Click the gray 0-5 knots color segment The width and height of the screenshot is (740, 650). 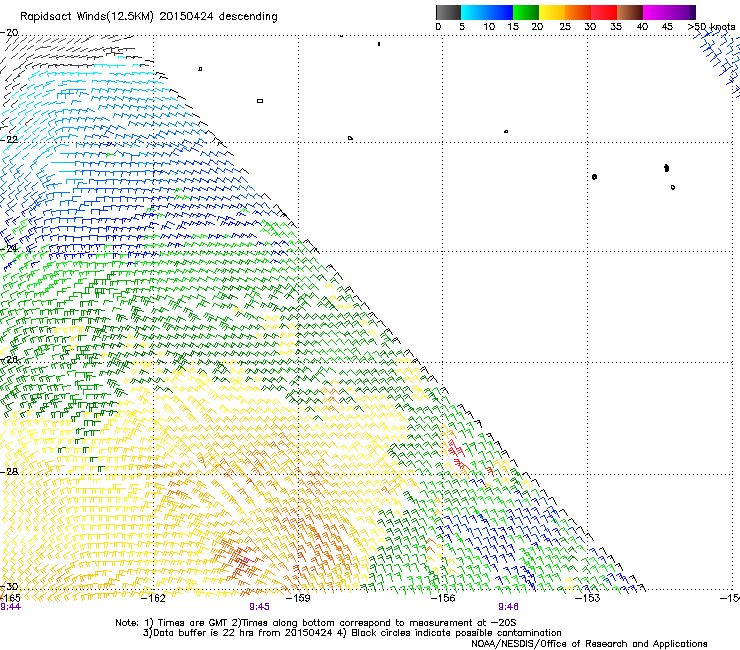[448, 12]
